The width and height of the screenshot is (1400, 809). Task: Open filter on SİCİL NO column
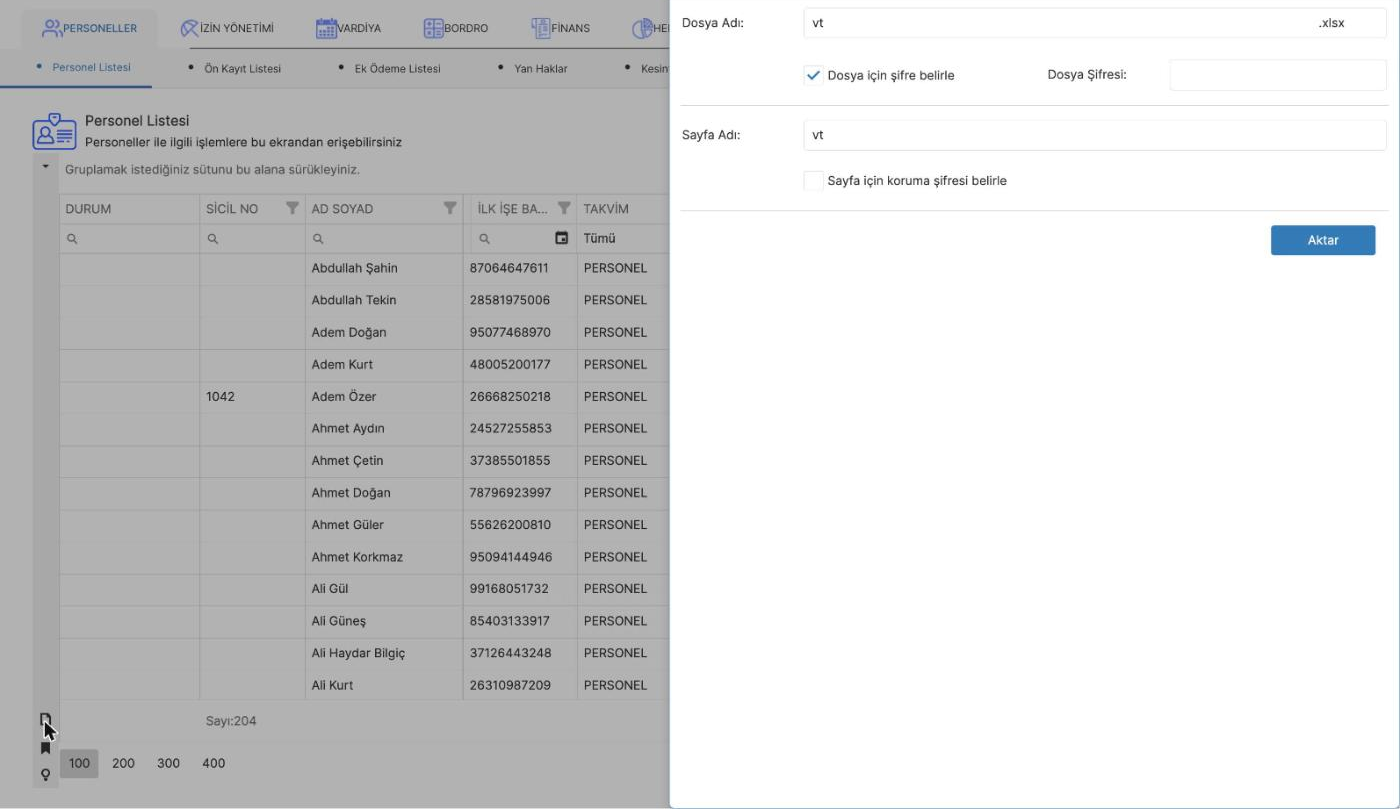coord(292,208)
